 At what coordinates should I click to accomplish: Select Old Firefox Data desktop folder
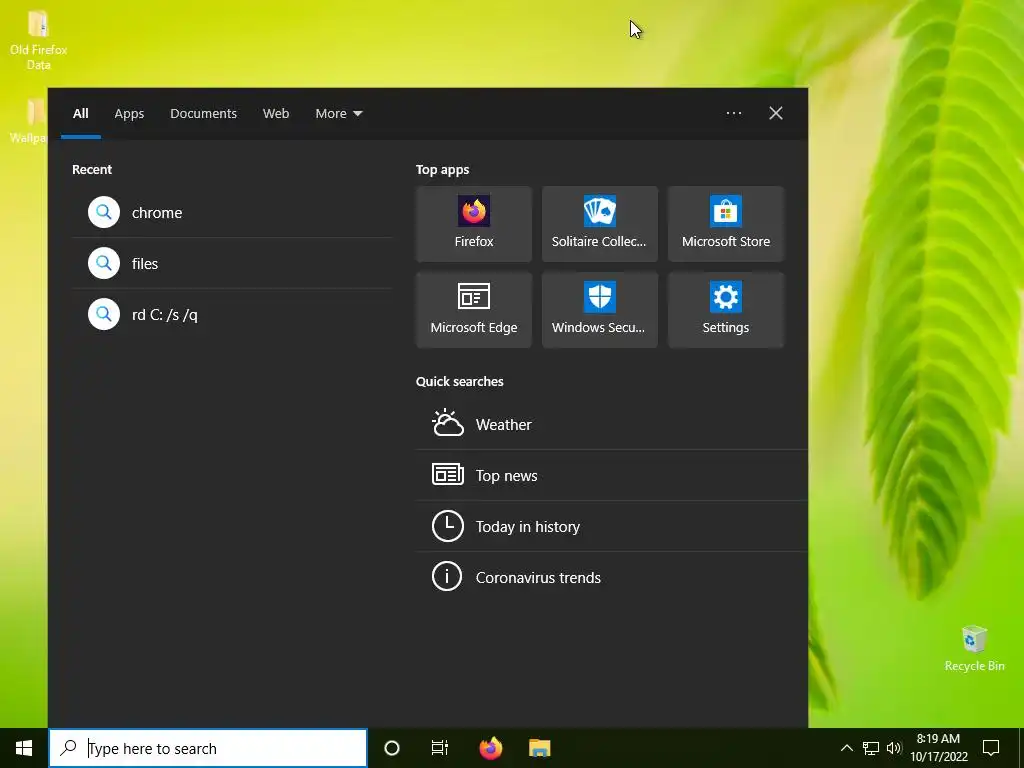[x=38, y=40]
